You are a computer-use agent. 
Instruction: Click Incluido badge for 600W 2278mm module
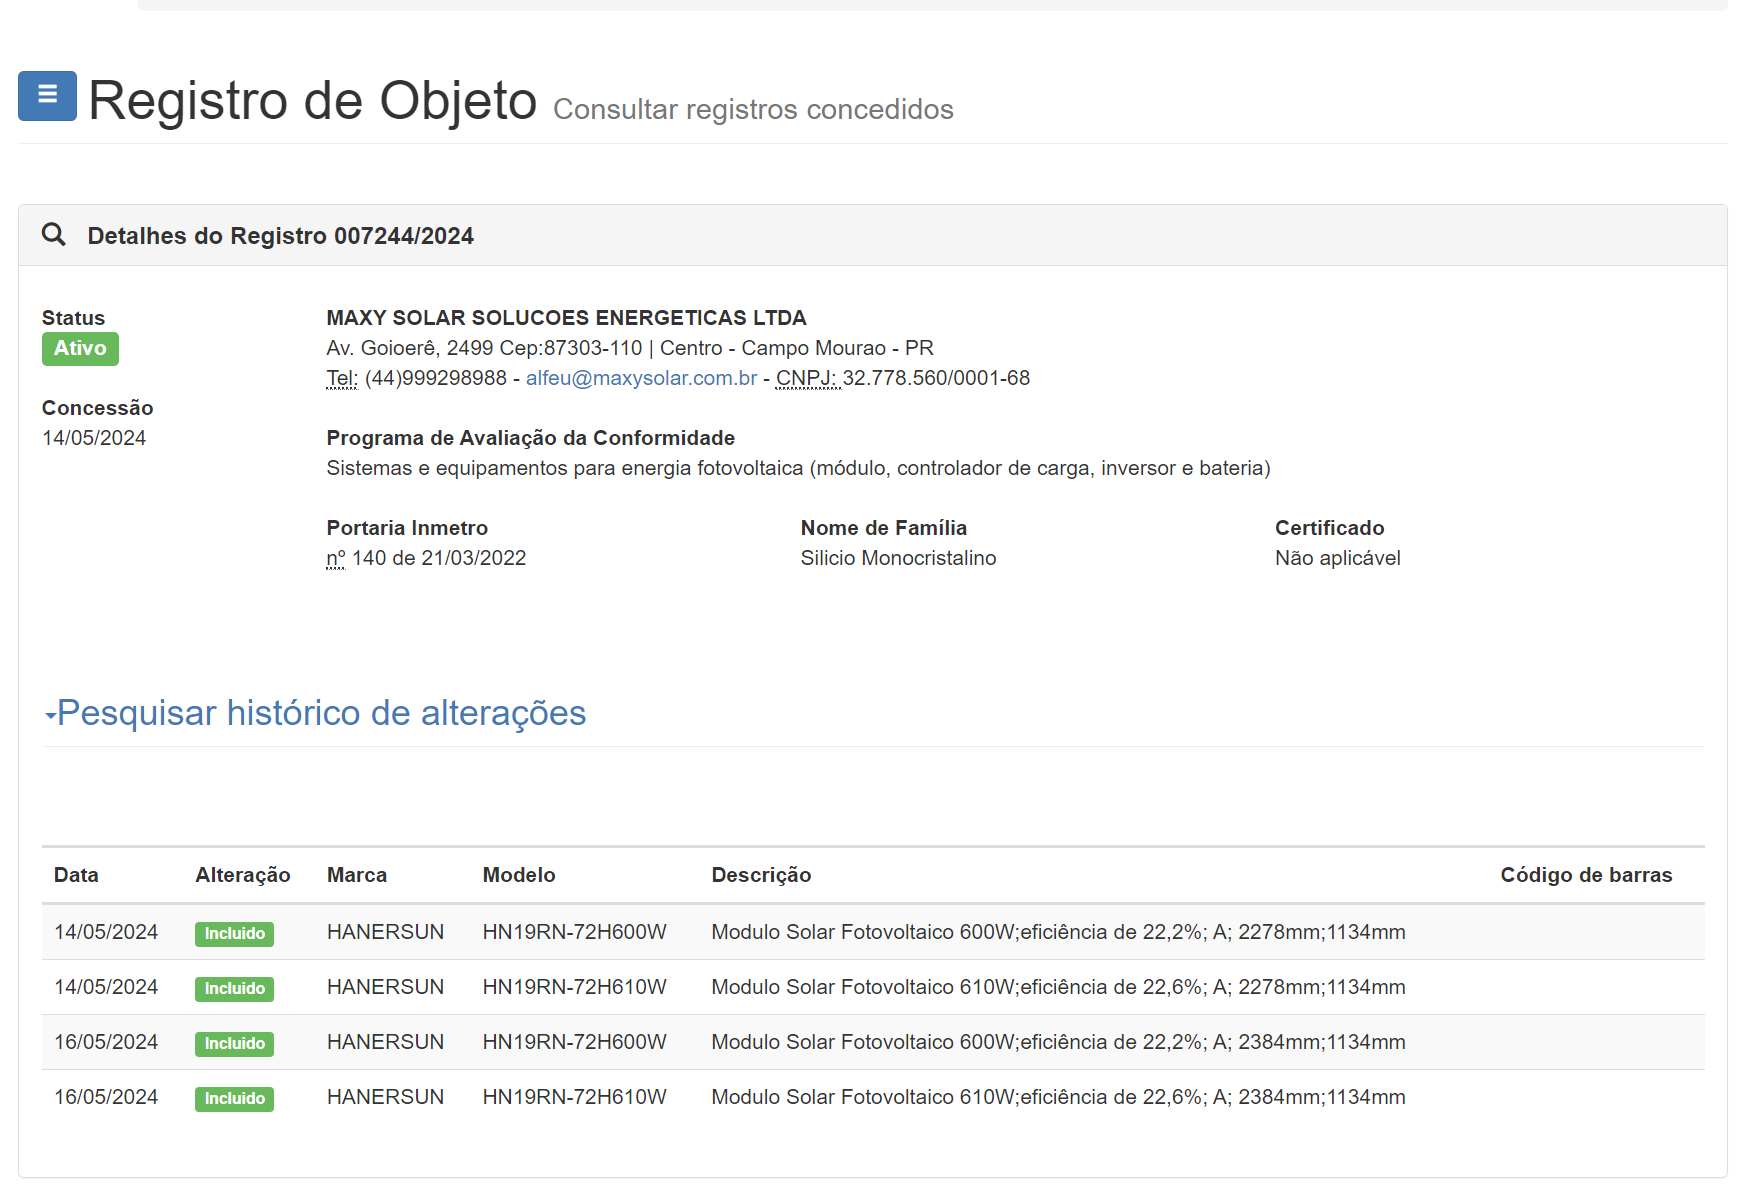coord(234,934)
